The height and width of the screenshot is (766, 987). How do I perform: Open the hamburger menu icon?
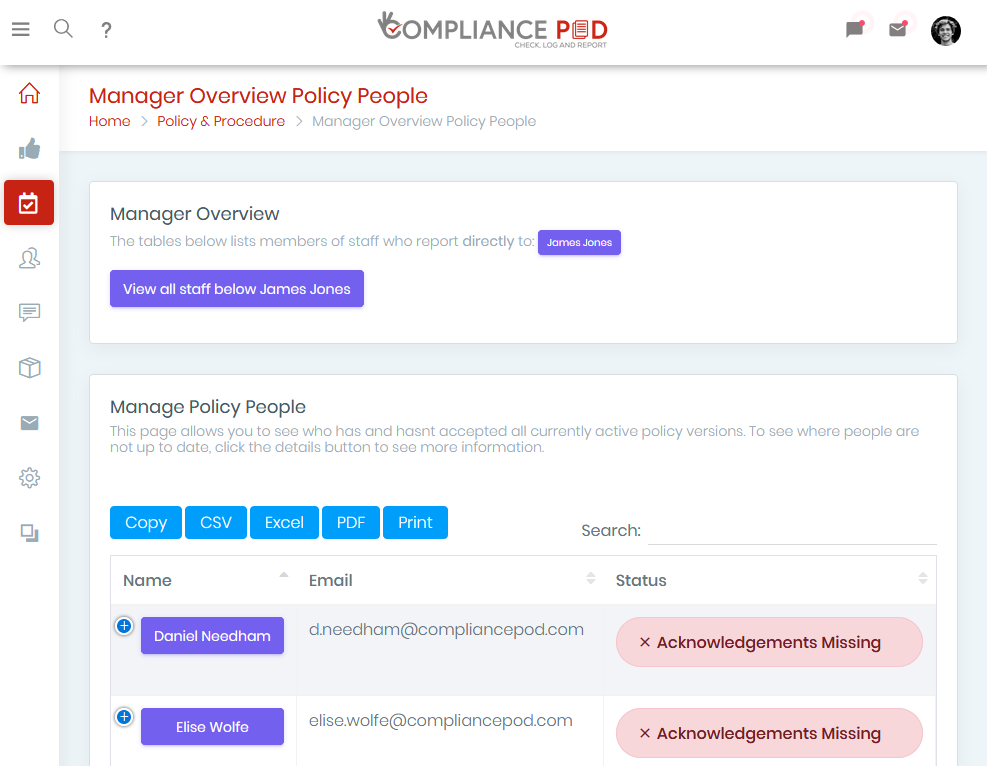21,30
